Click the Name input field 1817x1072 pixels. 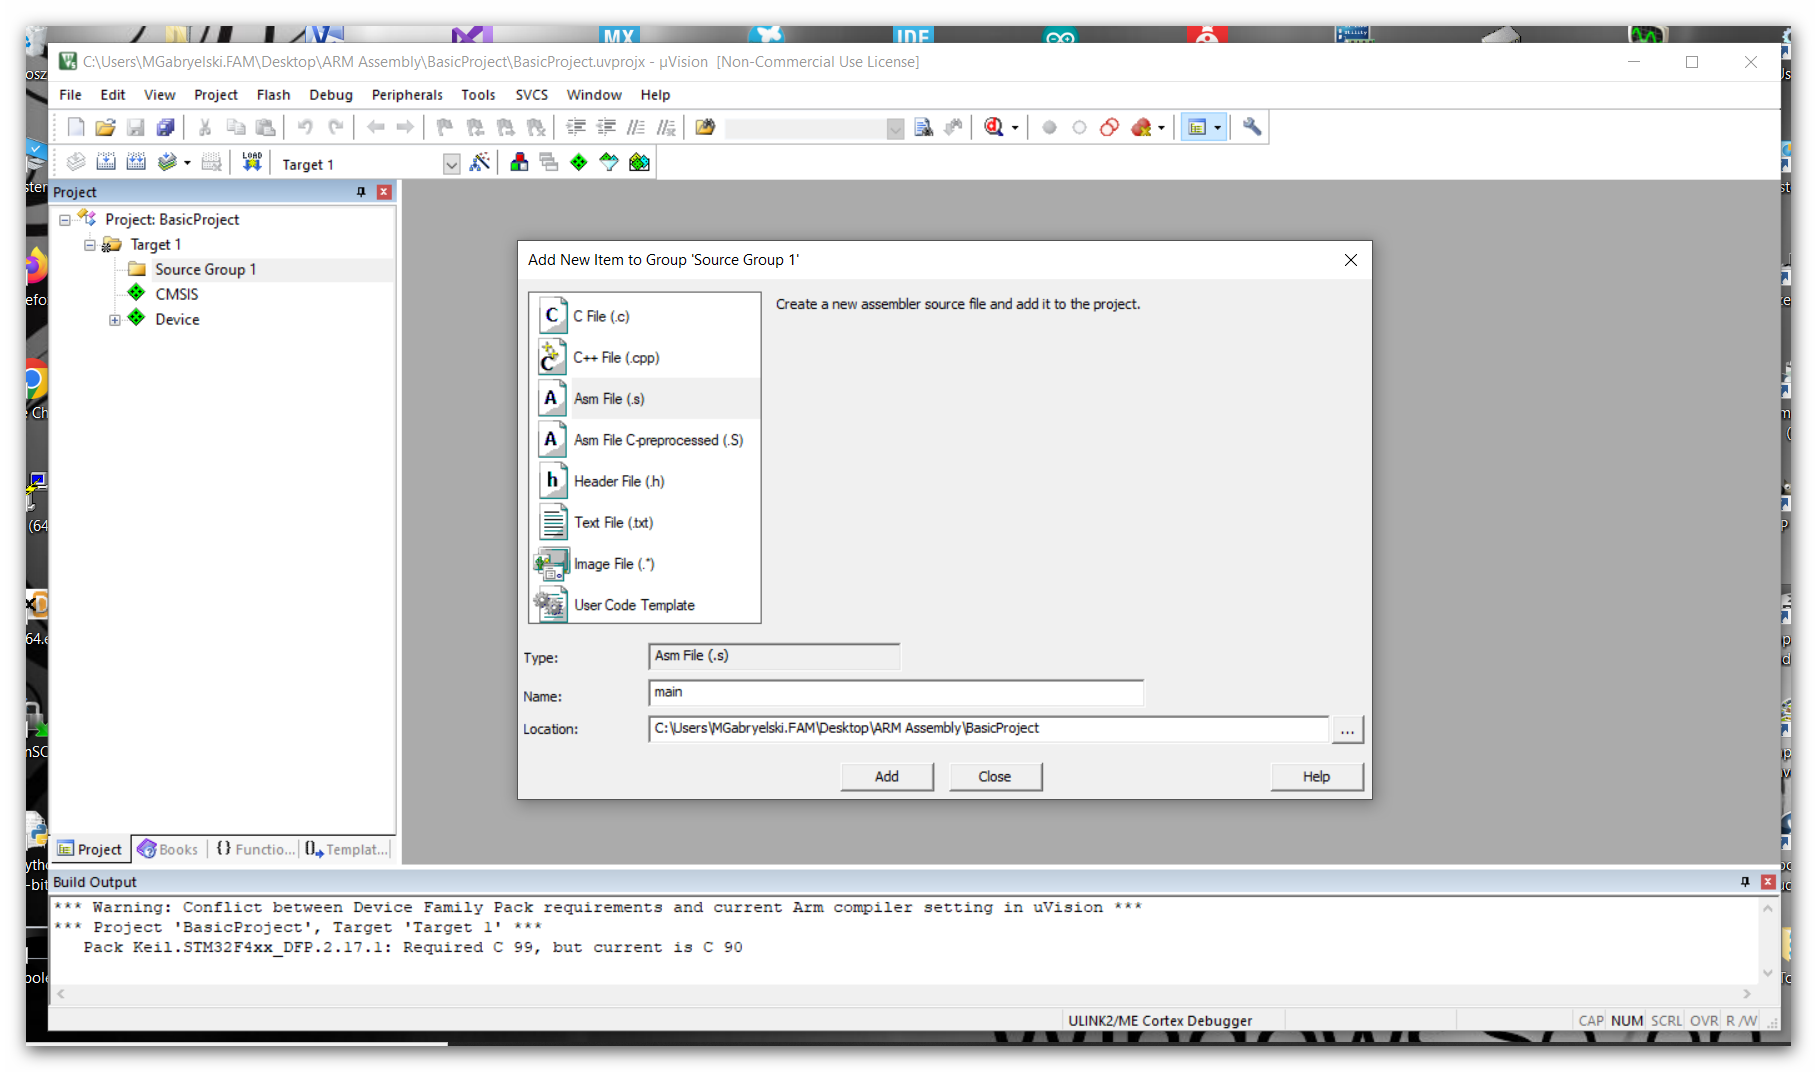[x=896, y=693]
